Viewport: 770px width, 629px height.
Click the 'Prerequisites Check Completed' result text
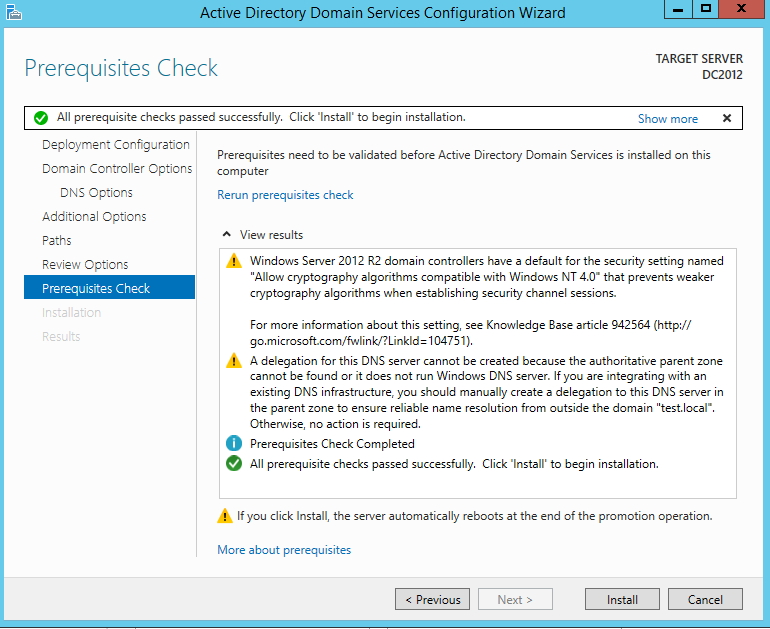pos(332,443)
